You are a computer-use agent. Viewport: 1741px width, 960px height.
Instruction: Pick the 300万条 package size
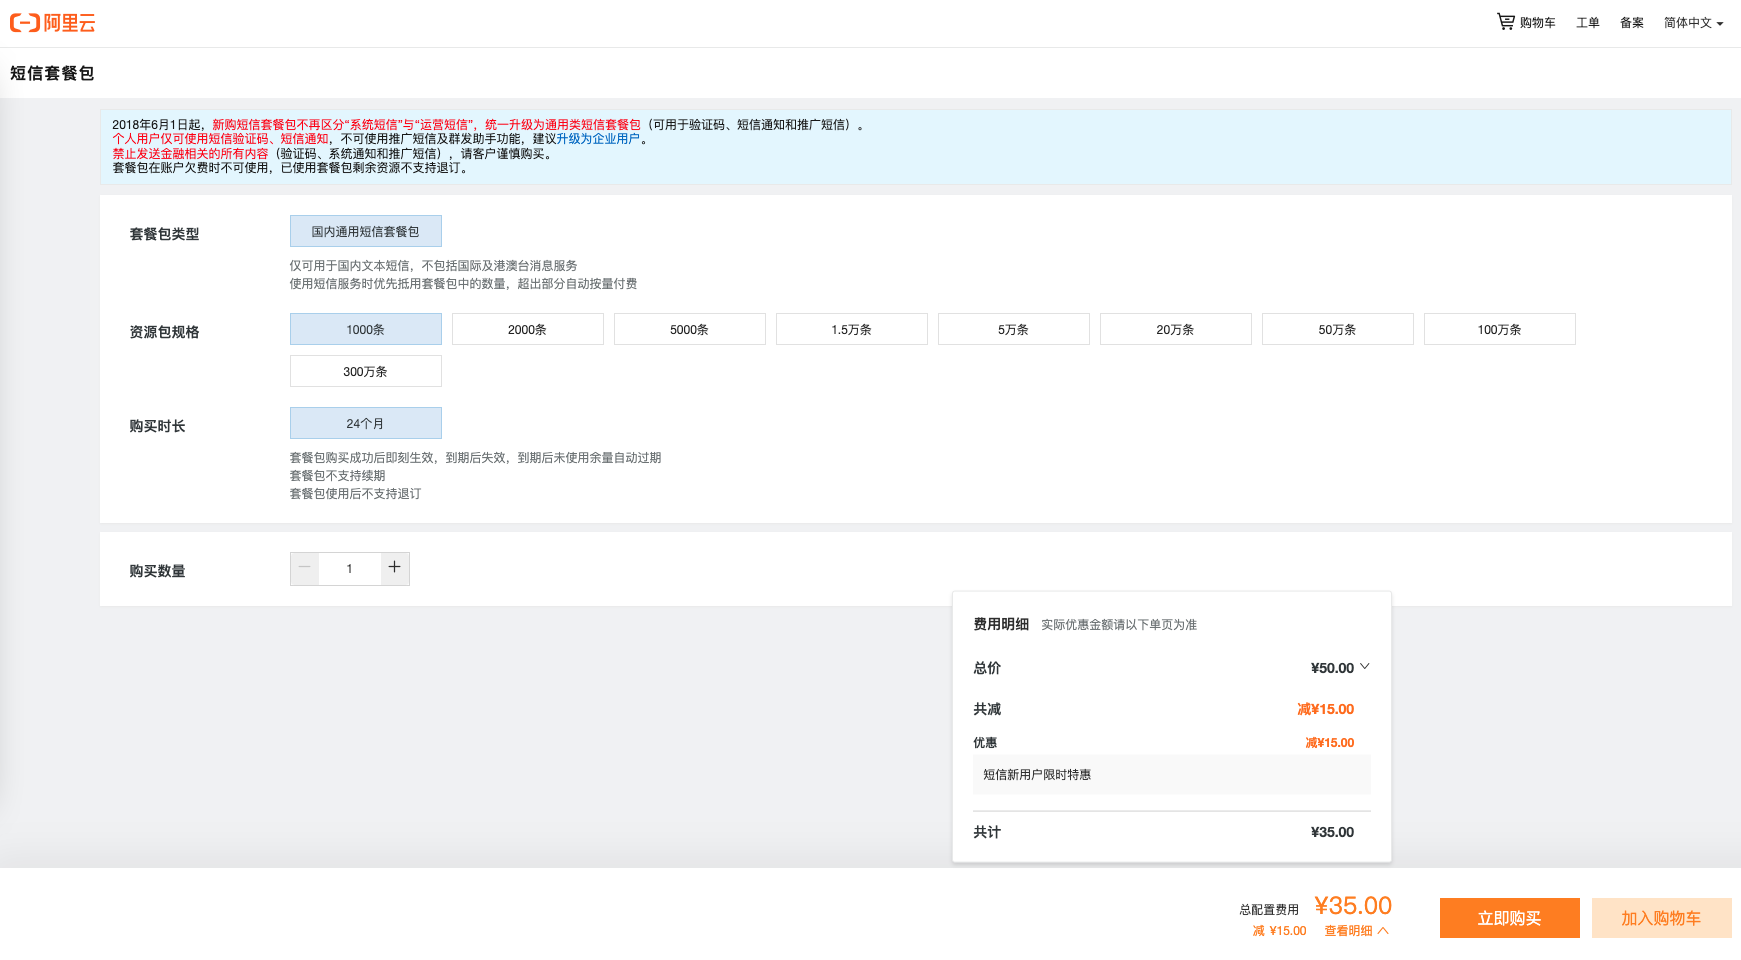366,371
